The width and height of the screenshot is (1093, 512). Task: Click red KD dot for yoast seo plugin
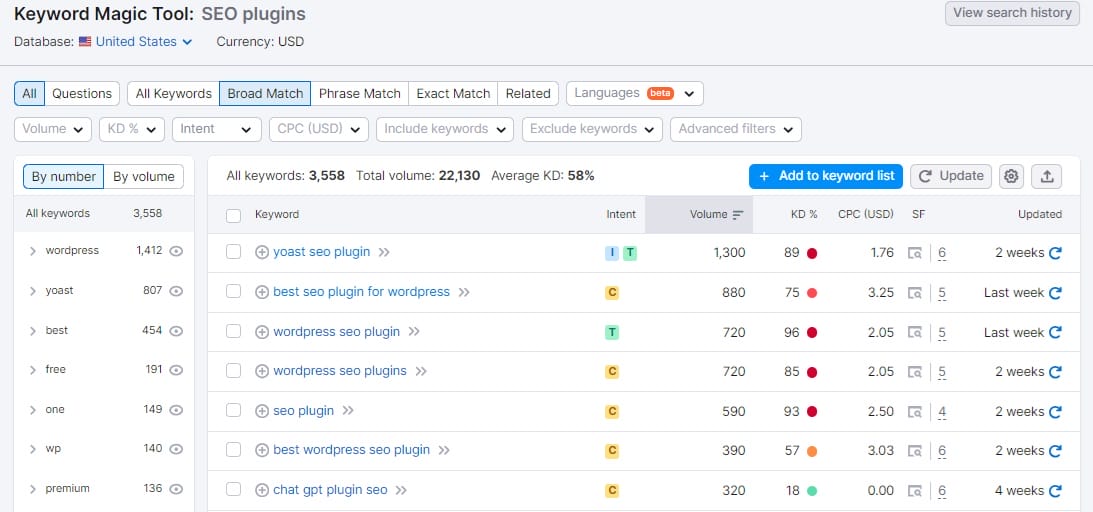[x=811, y=253]
